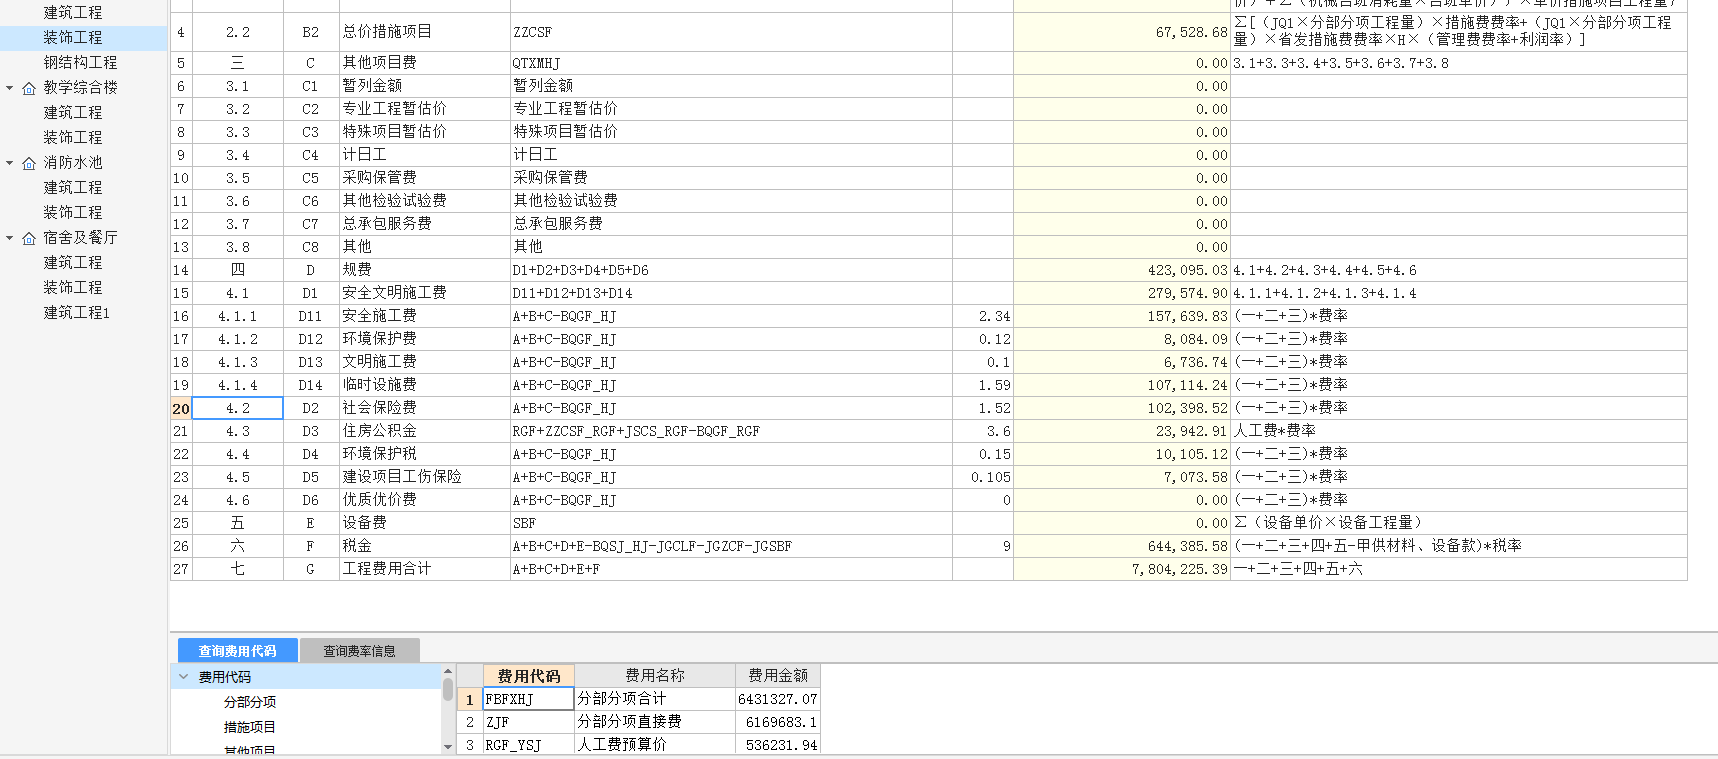Viewport: 1718px width, 759px height.
Task: Click the 住房公积金 name cell
Action: (x=424, y=431)
